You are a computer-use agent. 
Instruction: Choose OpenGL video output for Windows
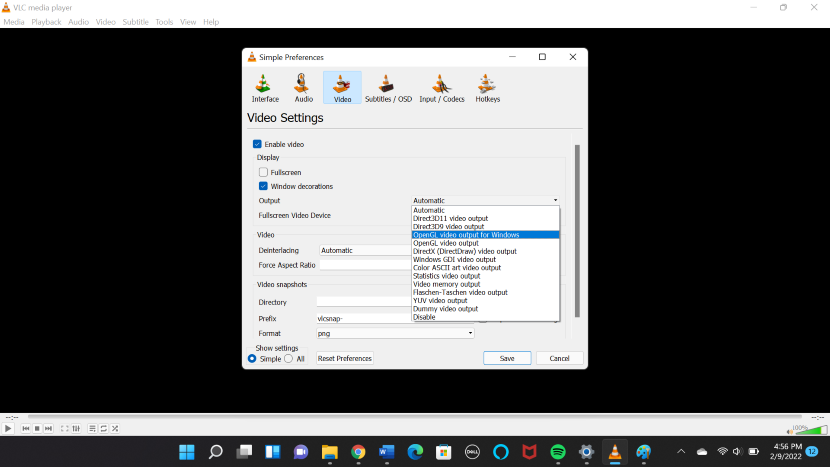tap(485, 235)
